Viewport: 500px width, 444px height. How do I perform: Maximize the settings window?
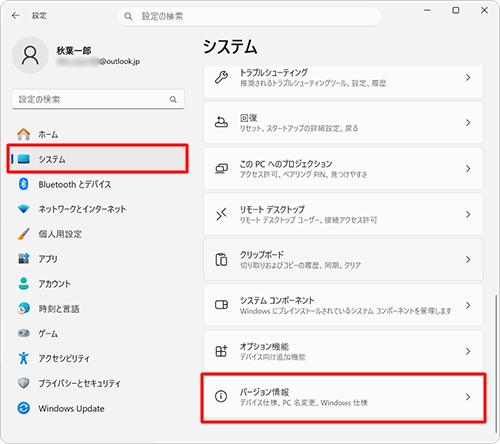(x=456, y=10)
